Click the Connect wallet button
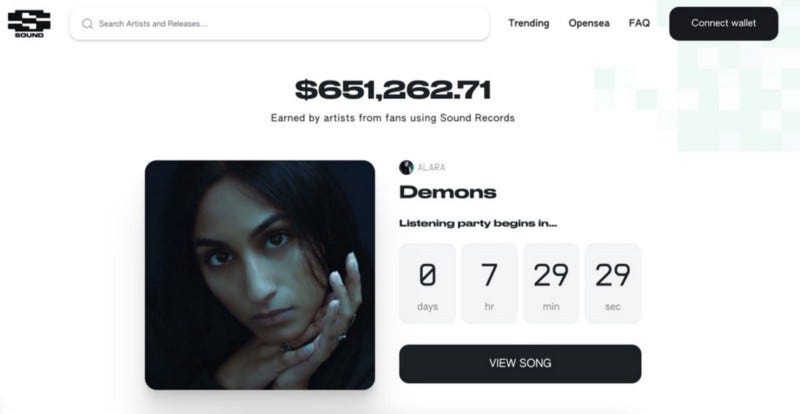Image resolution: width=800 pixels, height=414 pixels. coord(723,23)
